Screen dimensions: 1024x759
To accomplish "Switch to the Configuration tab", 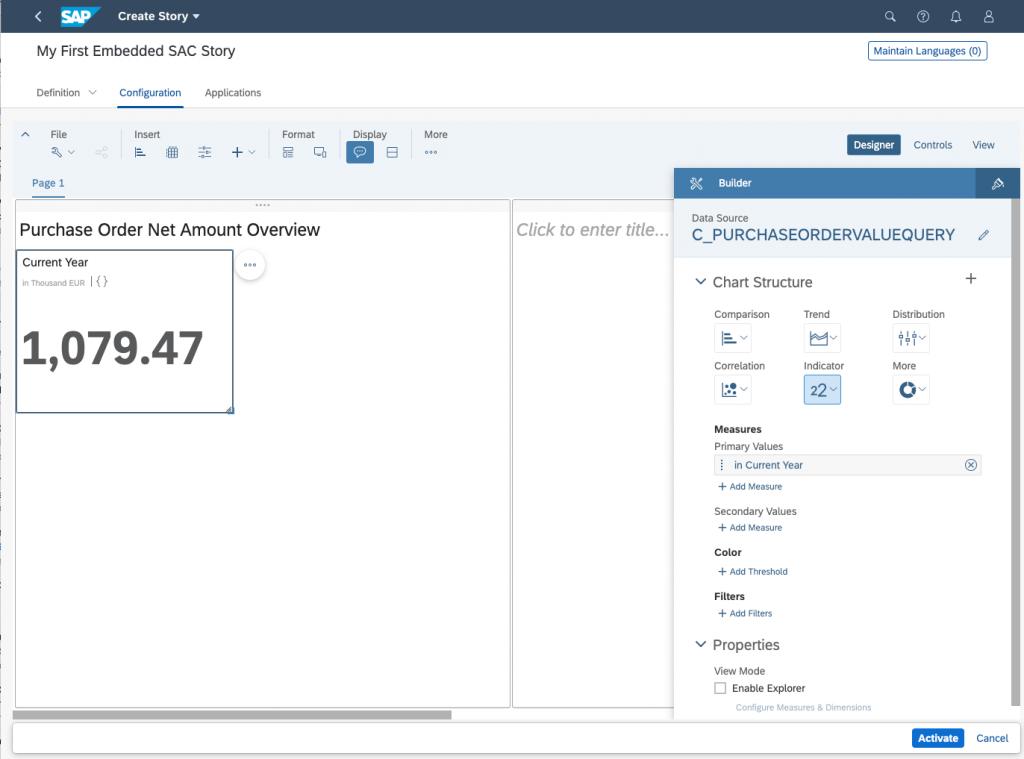I will pyautogui.click(x=150, y=93).
